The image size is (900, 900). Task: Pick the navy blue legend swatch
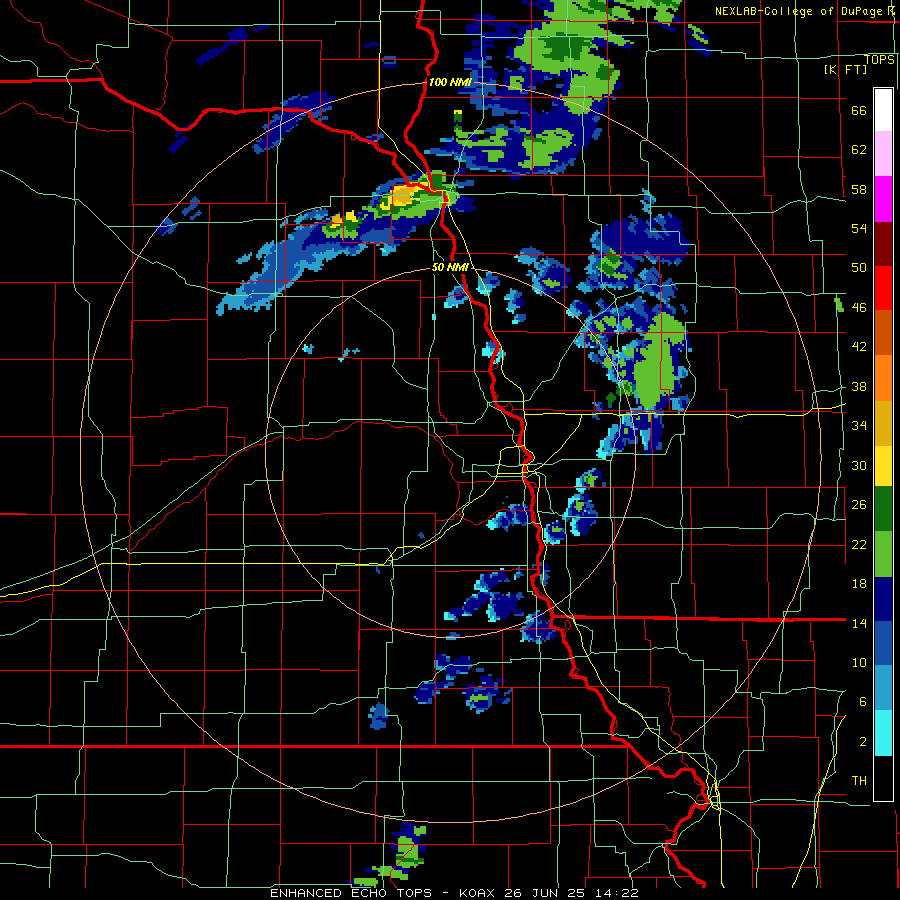[x=883, y=599]
